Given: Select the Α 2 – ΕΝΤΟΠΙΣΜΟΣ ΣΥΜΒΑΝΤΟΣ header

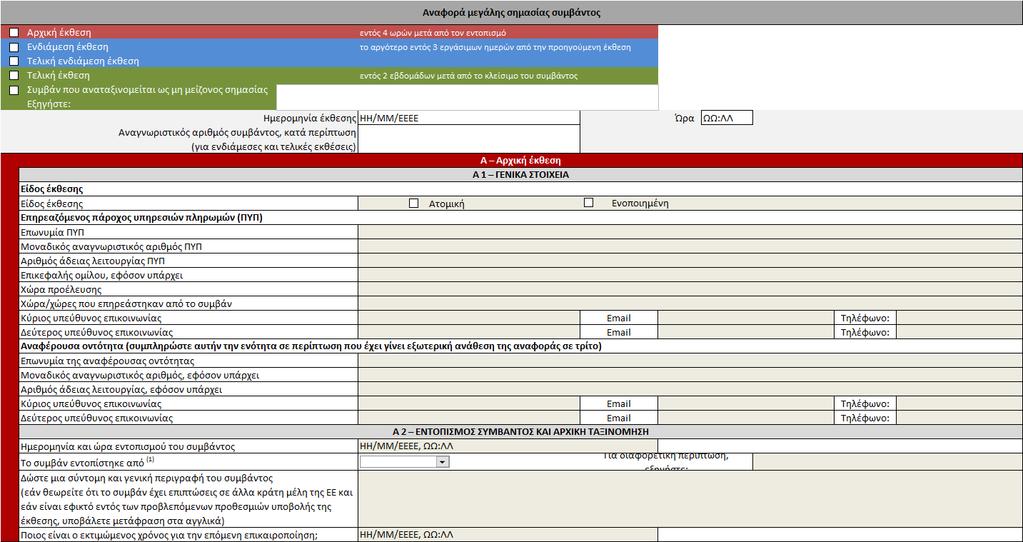Looking at the screenshot, I should (521, 432).
